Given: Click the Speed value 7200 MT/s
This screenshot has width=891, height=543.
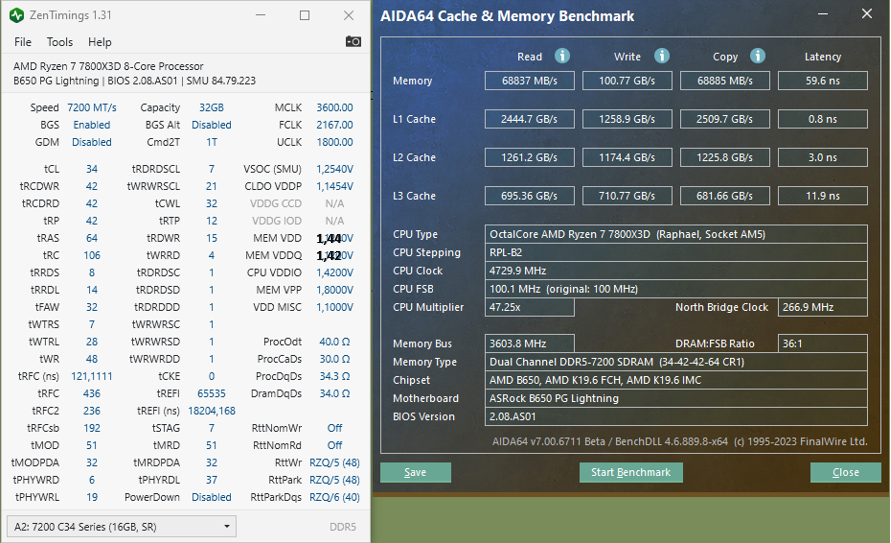Looking at the screenshot, I should (91, 107).
